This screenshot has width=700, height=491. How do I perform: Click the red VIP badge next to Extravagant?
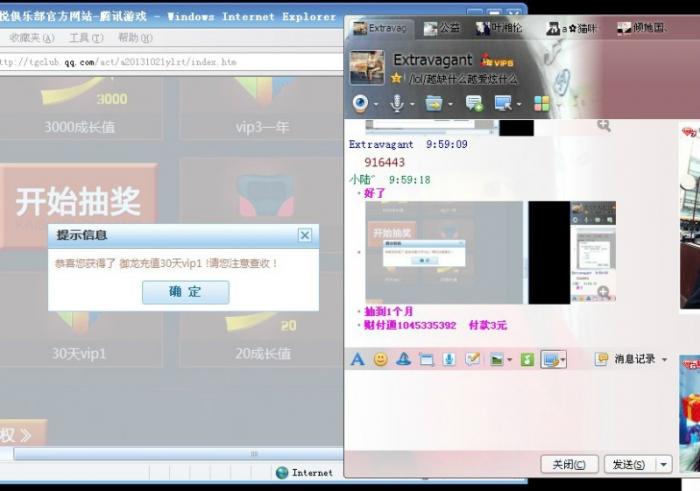click(496, 61)
